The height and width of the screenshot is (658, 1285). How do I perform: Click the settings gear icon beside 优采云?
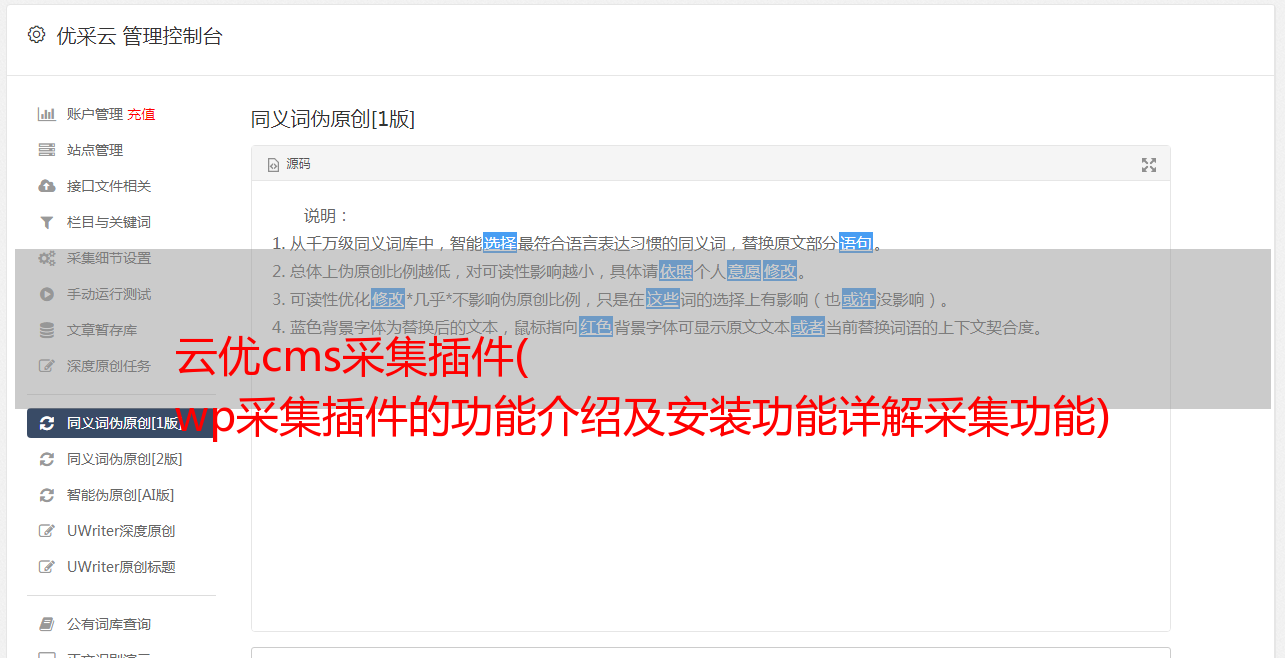[x=37, y=35]
